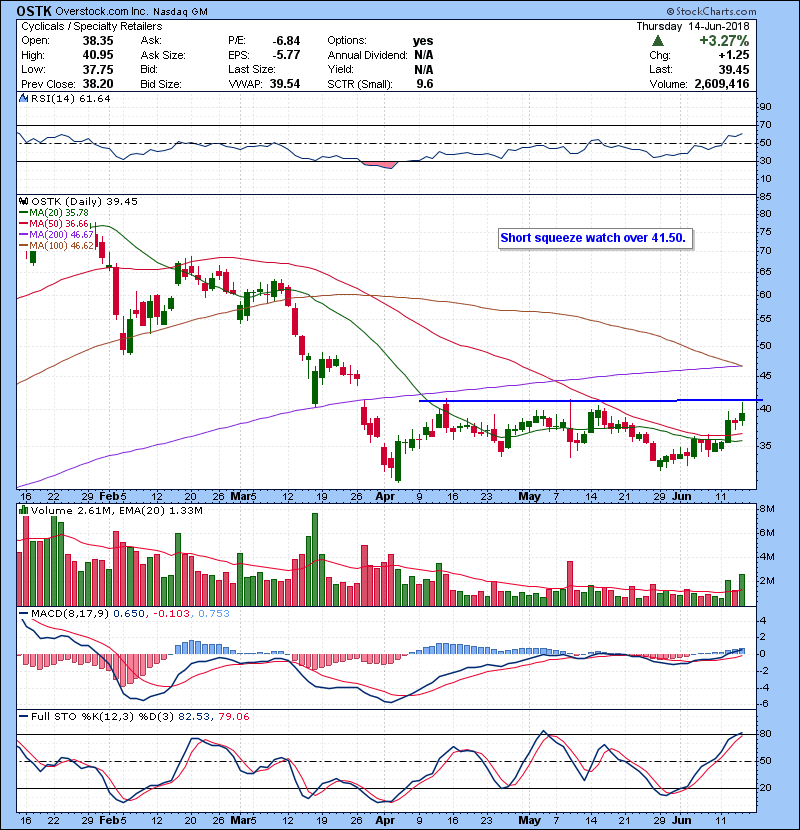Click the green up-triangle next to +3.27%
This screenshot has height=830, width=800.
click(x=658, y=40)
